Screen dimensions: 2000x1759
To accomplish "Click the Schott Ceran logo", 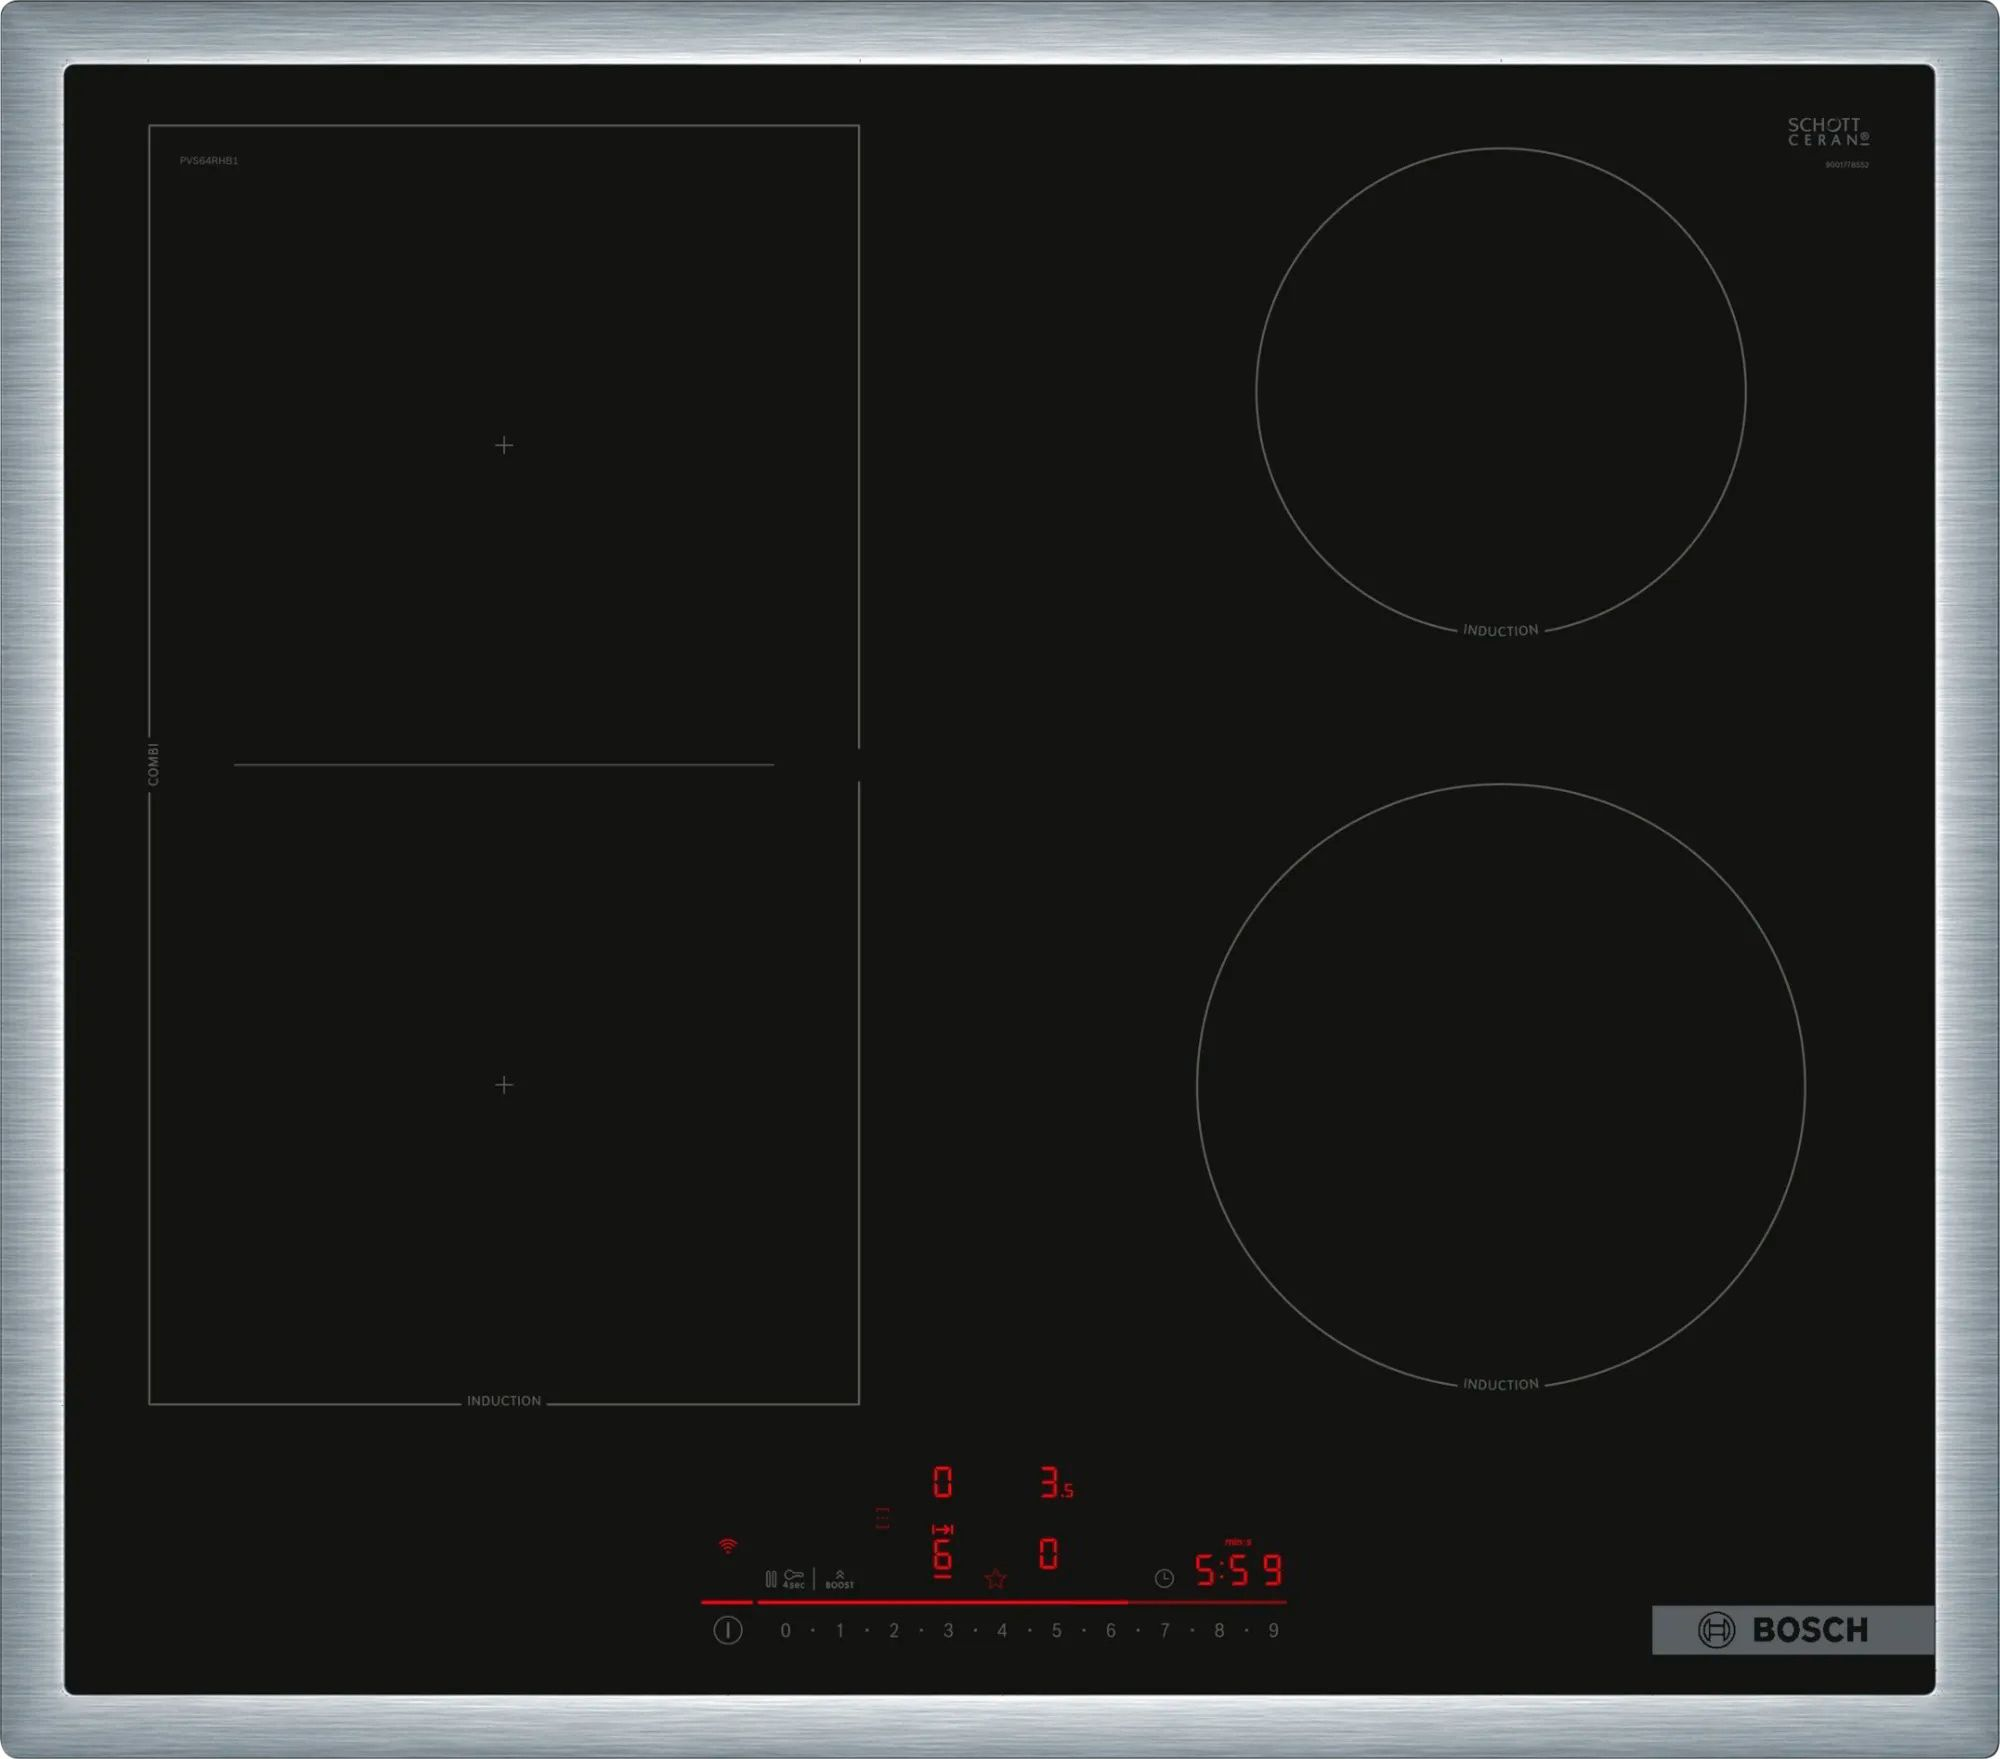I will [x=1827, y=132].
